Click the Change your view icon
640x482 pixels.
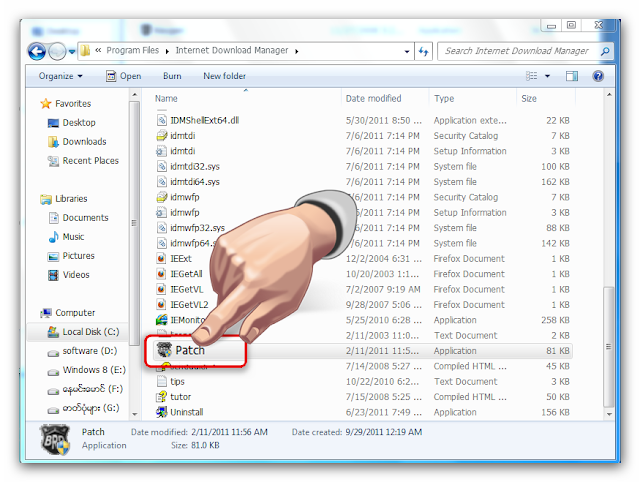point(531,76)
